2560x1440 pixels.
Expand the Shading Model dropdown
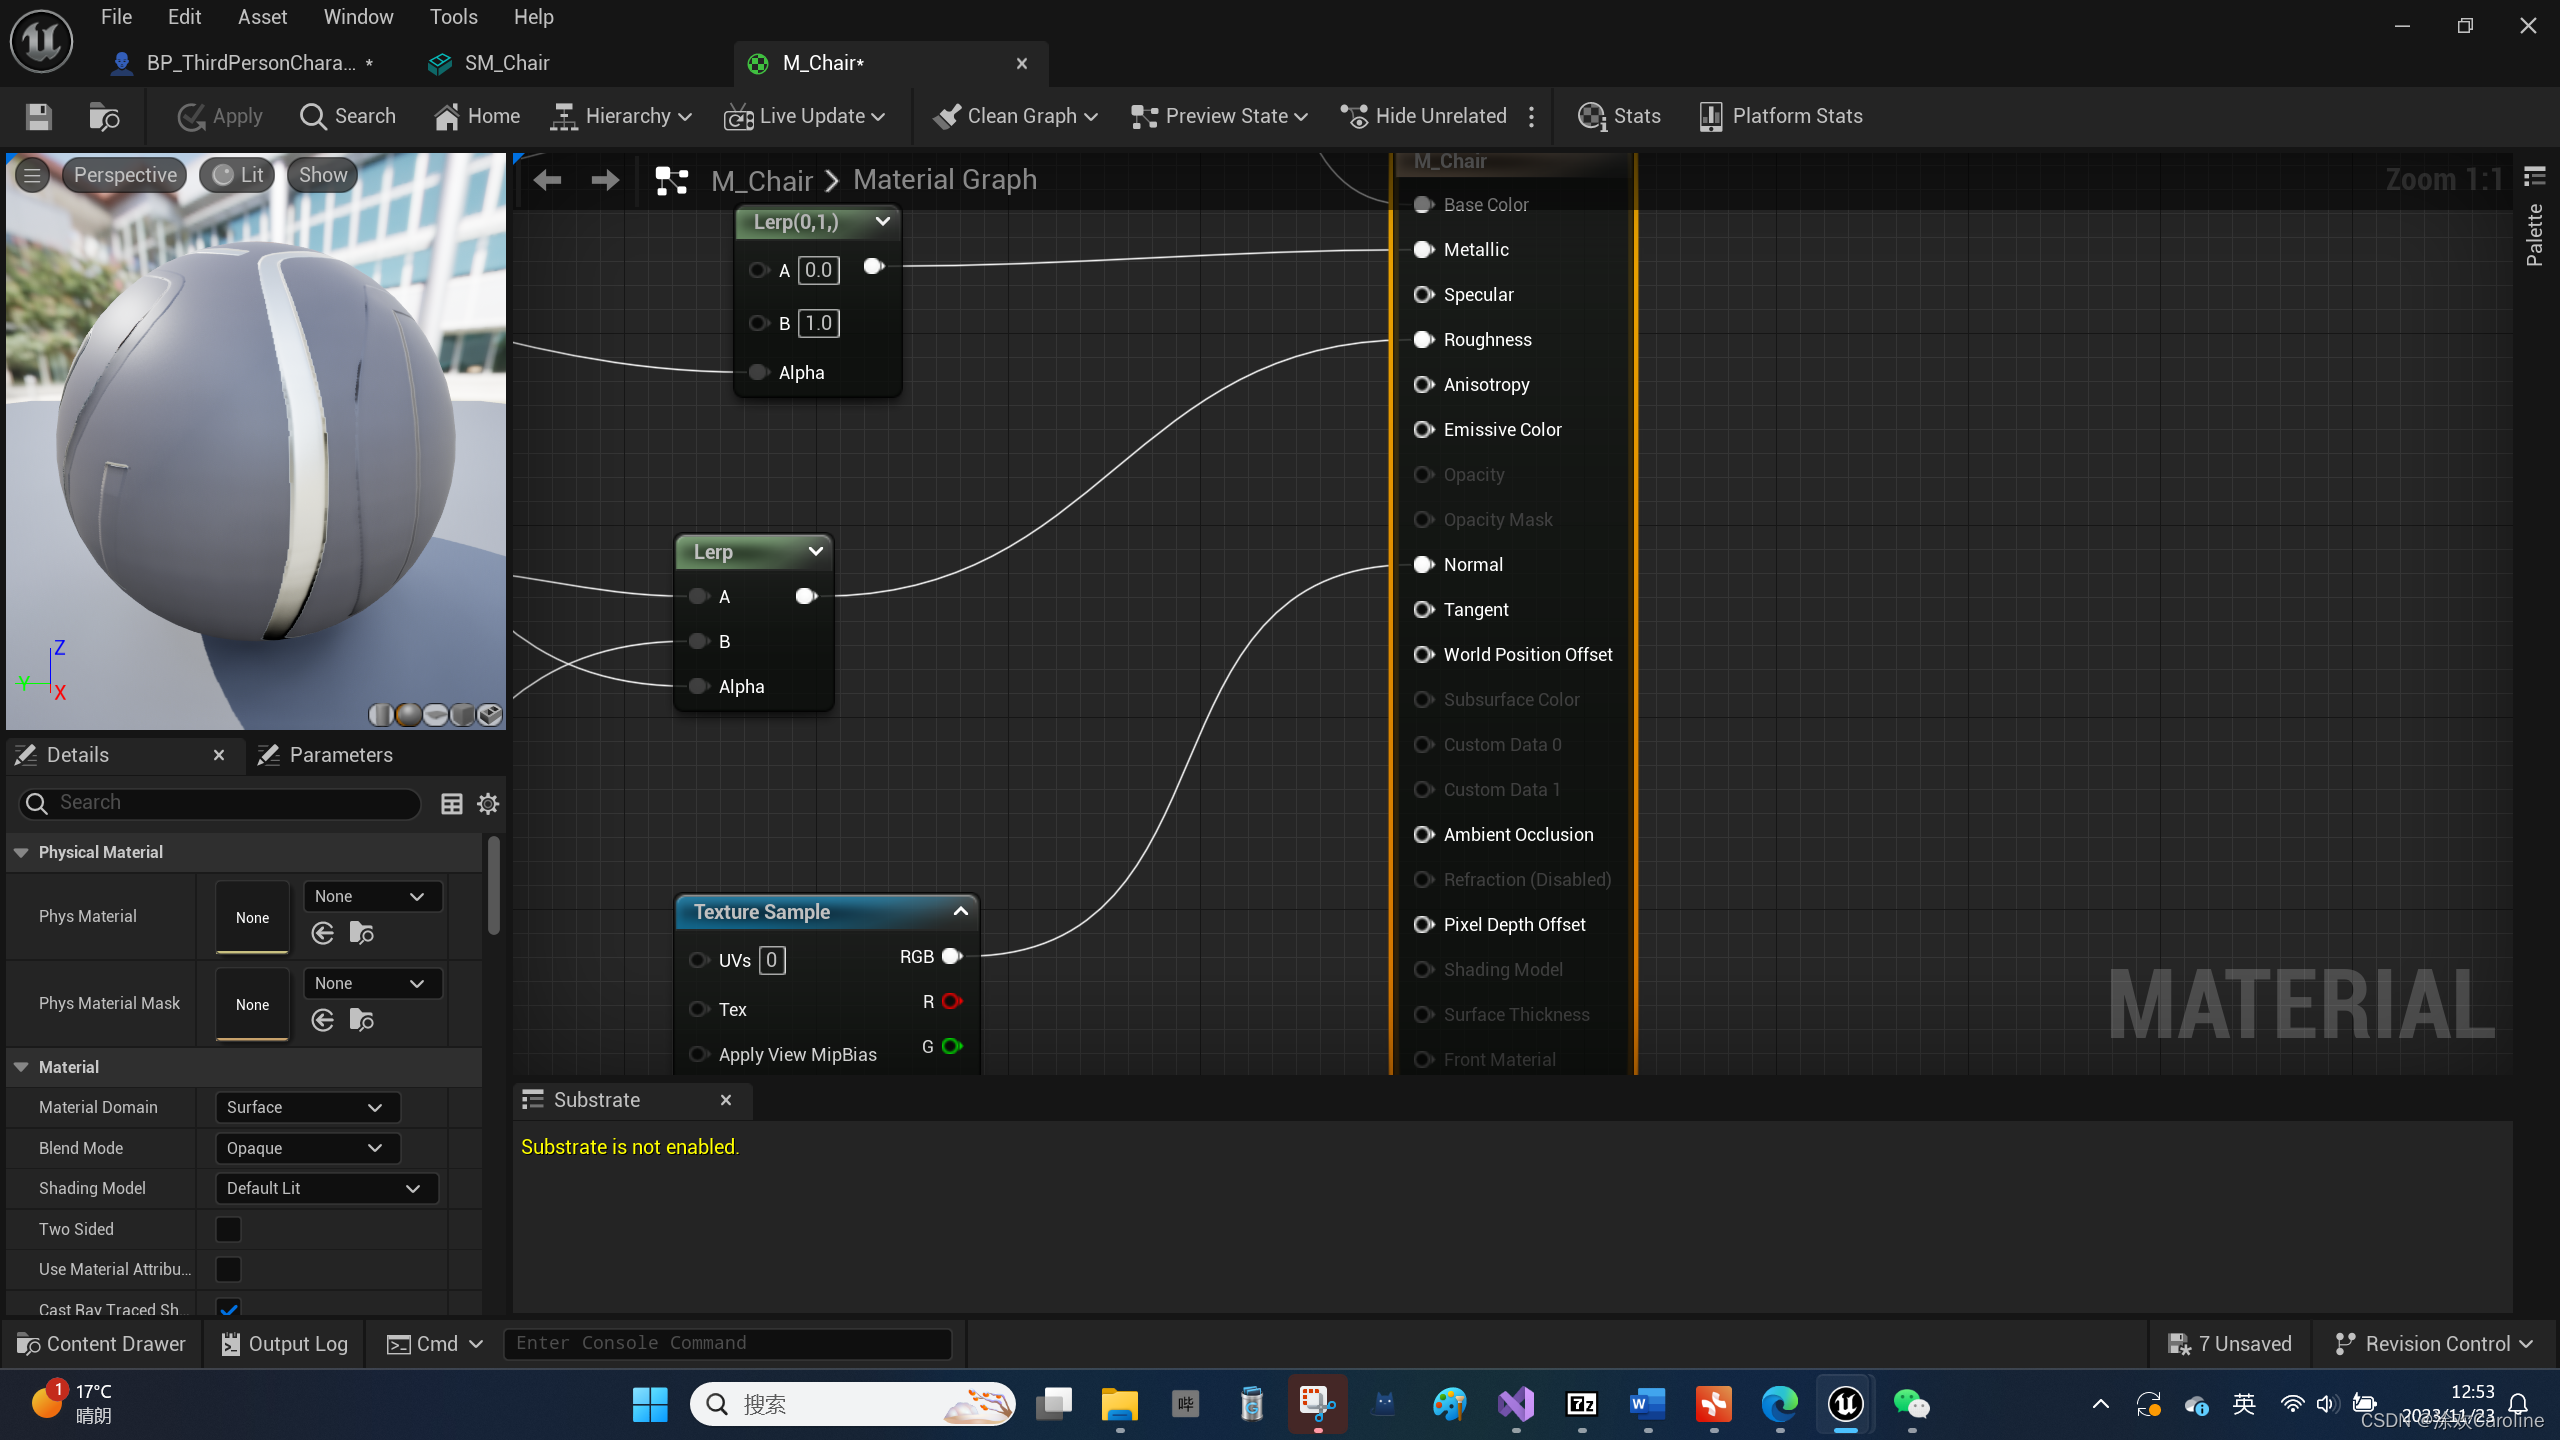pos(324,1187)
